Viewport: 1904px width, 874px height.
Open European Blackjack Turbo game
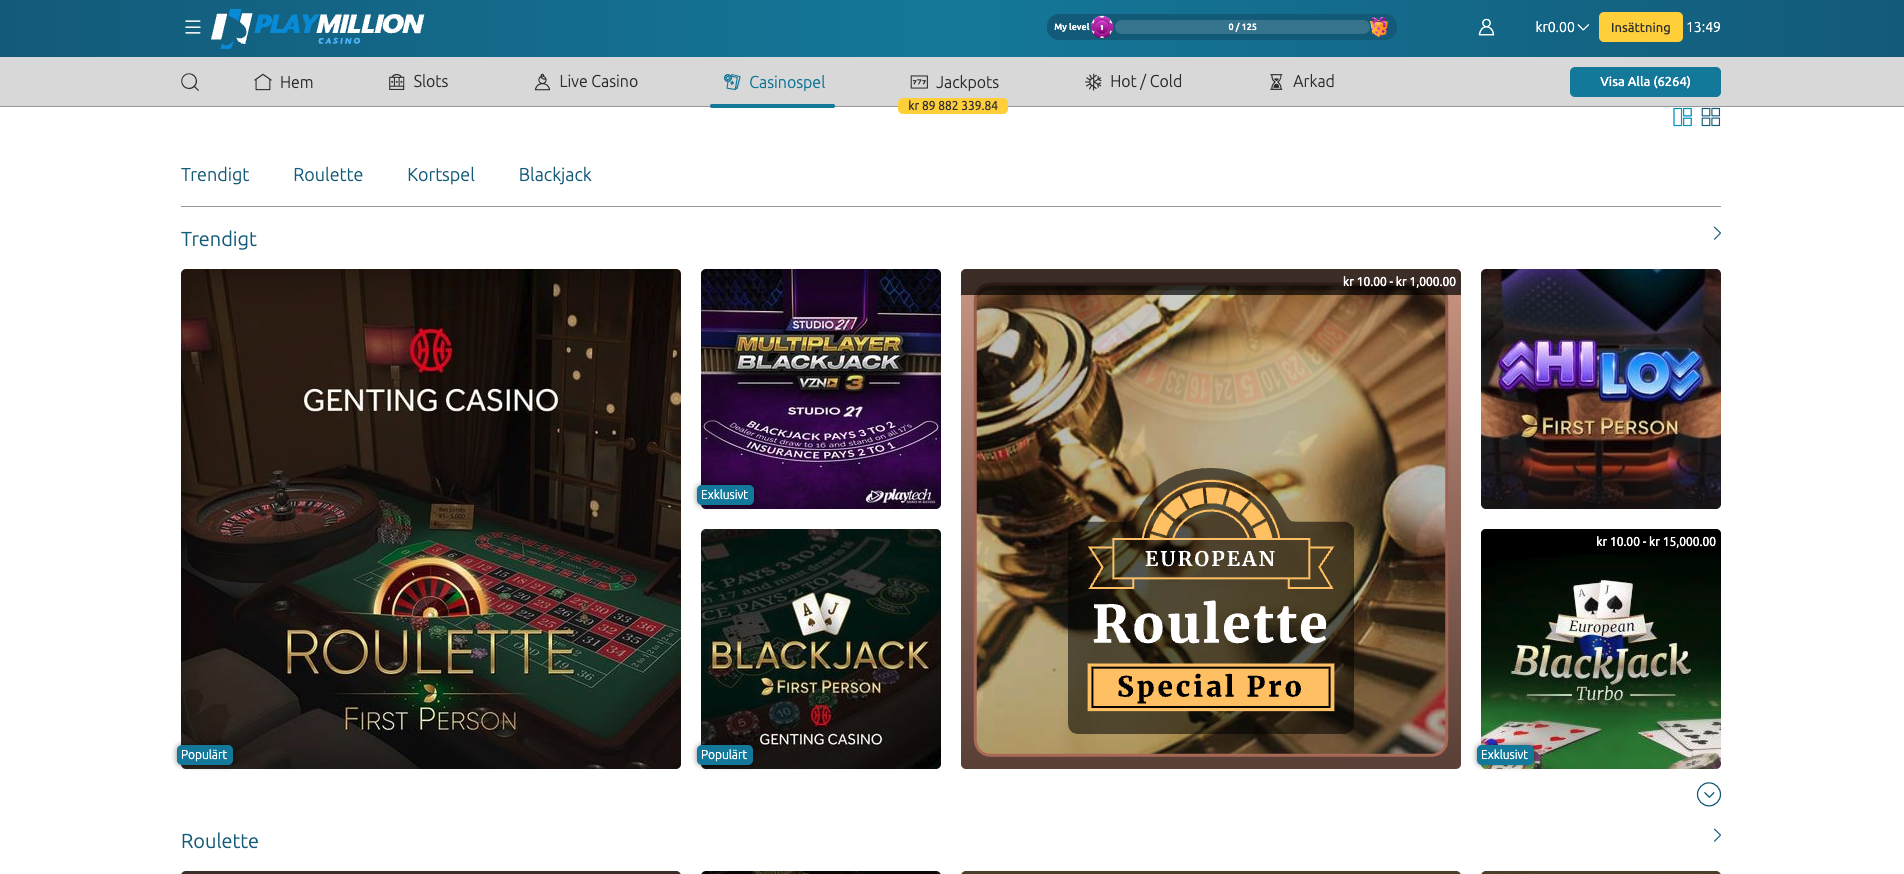1601,649
